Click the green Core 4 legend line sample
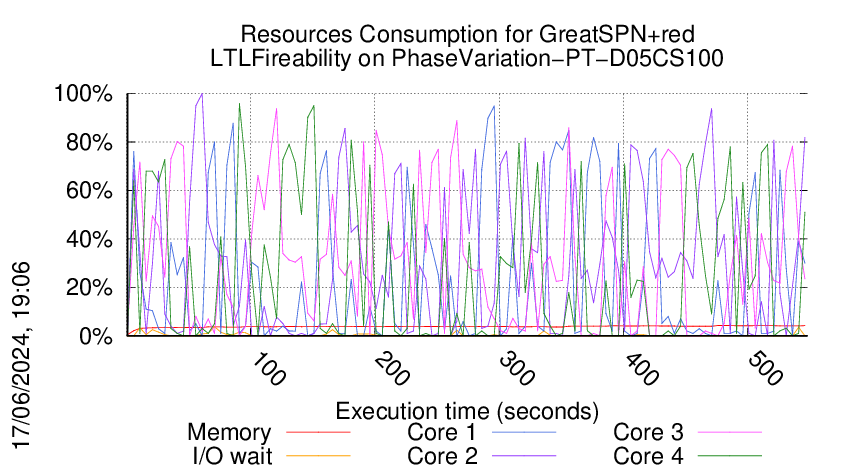The image size is (850, 475). tap(730, 456)
